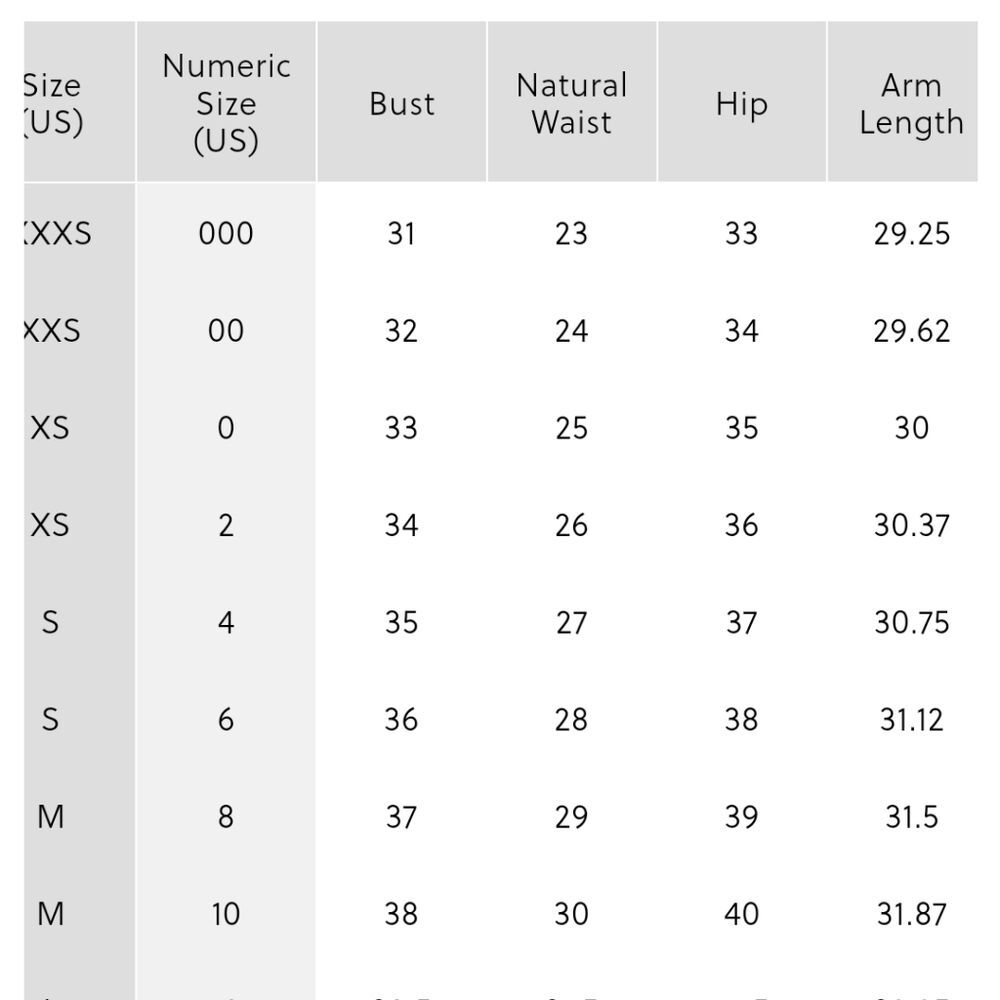Select numeric size 10 cell

click(226, 914)
